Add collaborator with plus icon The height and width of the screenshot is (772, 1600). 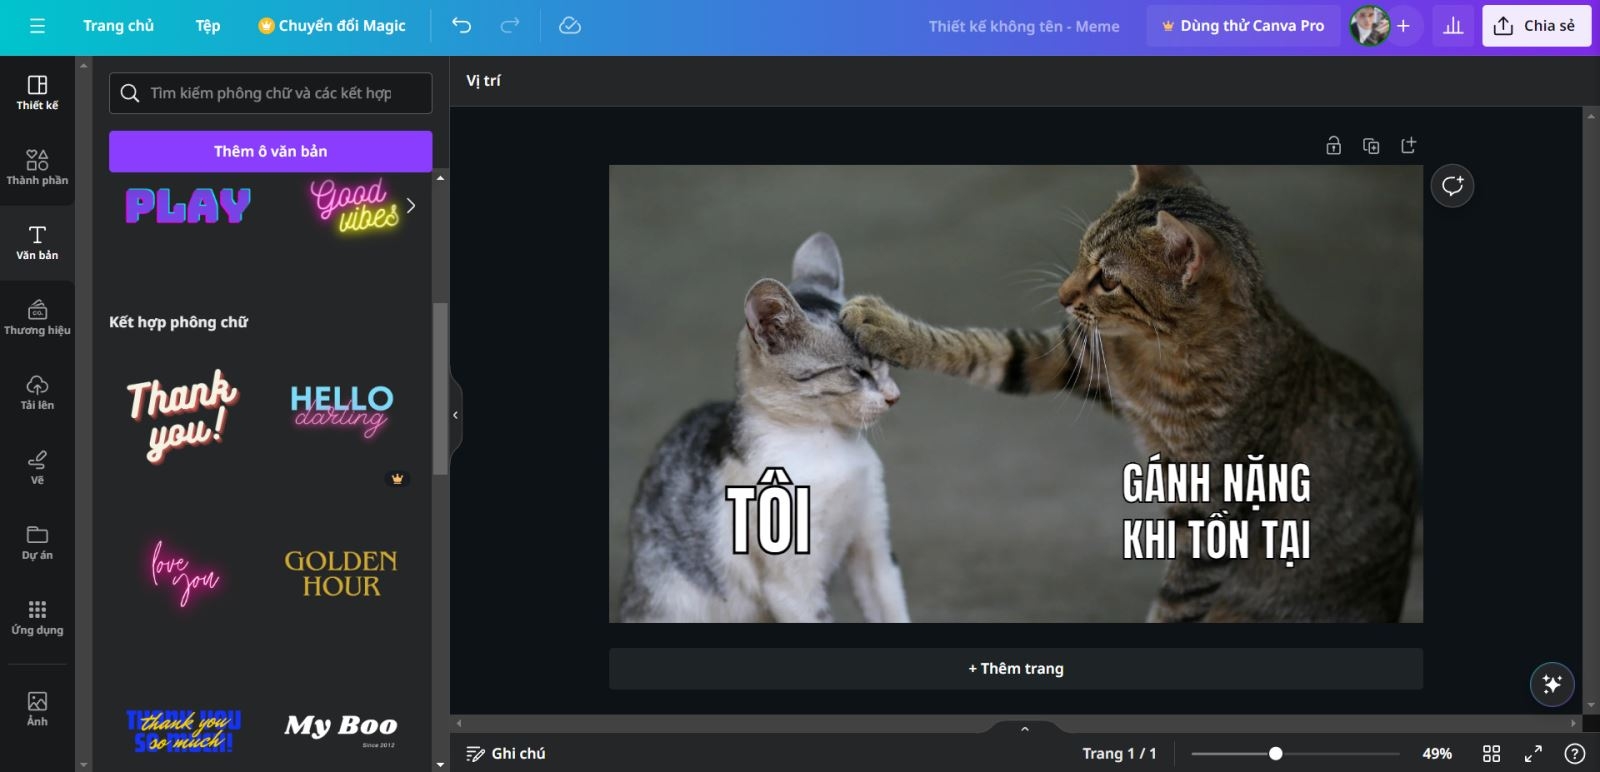(1403, 26)
